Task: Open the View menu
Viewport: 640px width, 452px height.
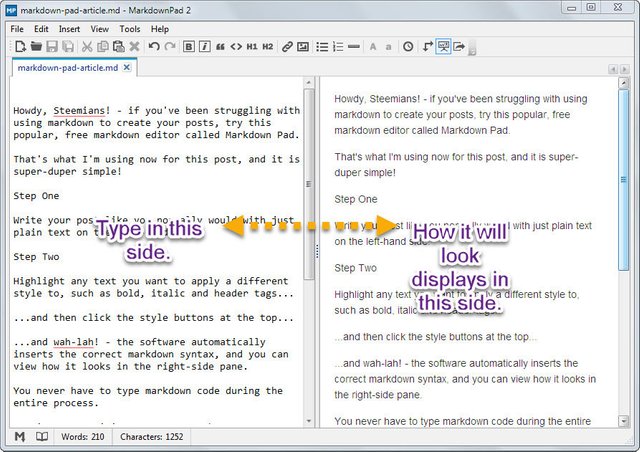Action: tap(100, 29)
